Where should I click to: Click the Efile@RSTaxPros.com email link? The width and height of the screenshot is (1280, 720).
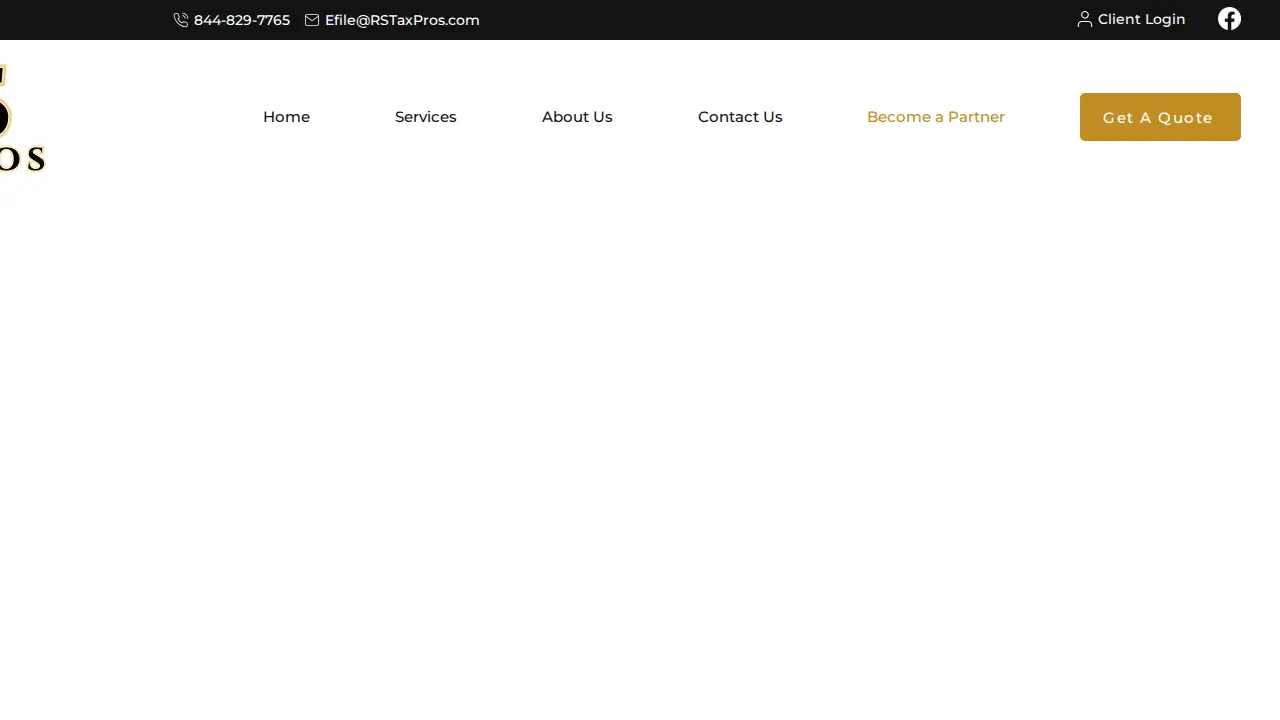pyautogui.click(x=402, y=20)
